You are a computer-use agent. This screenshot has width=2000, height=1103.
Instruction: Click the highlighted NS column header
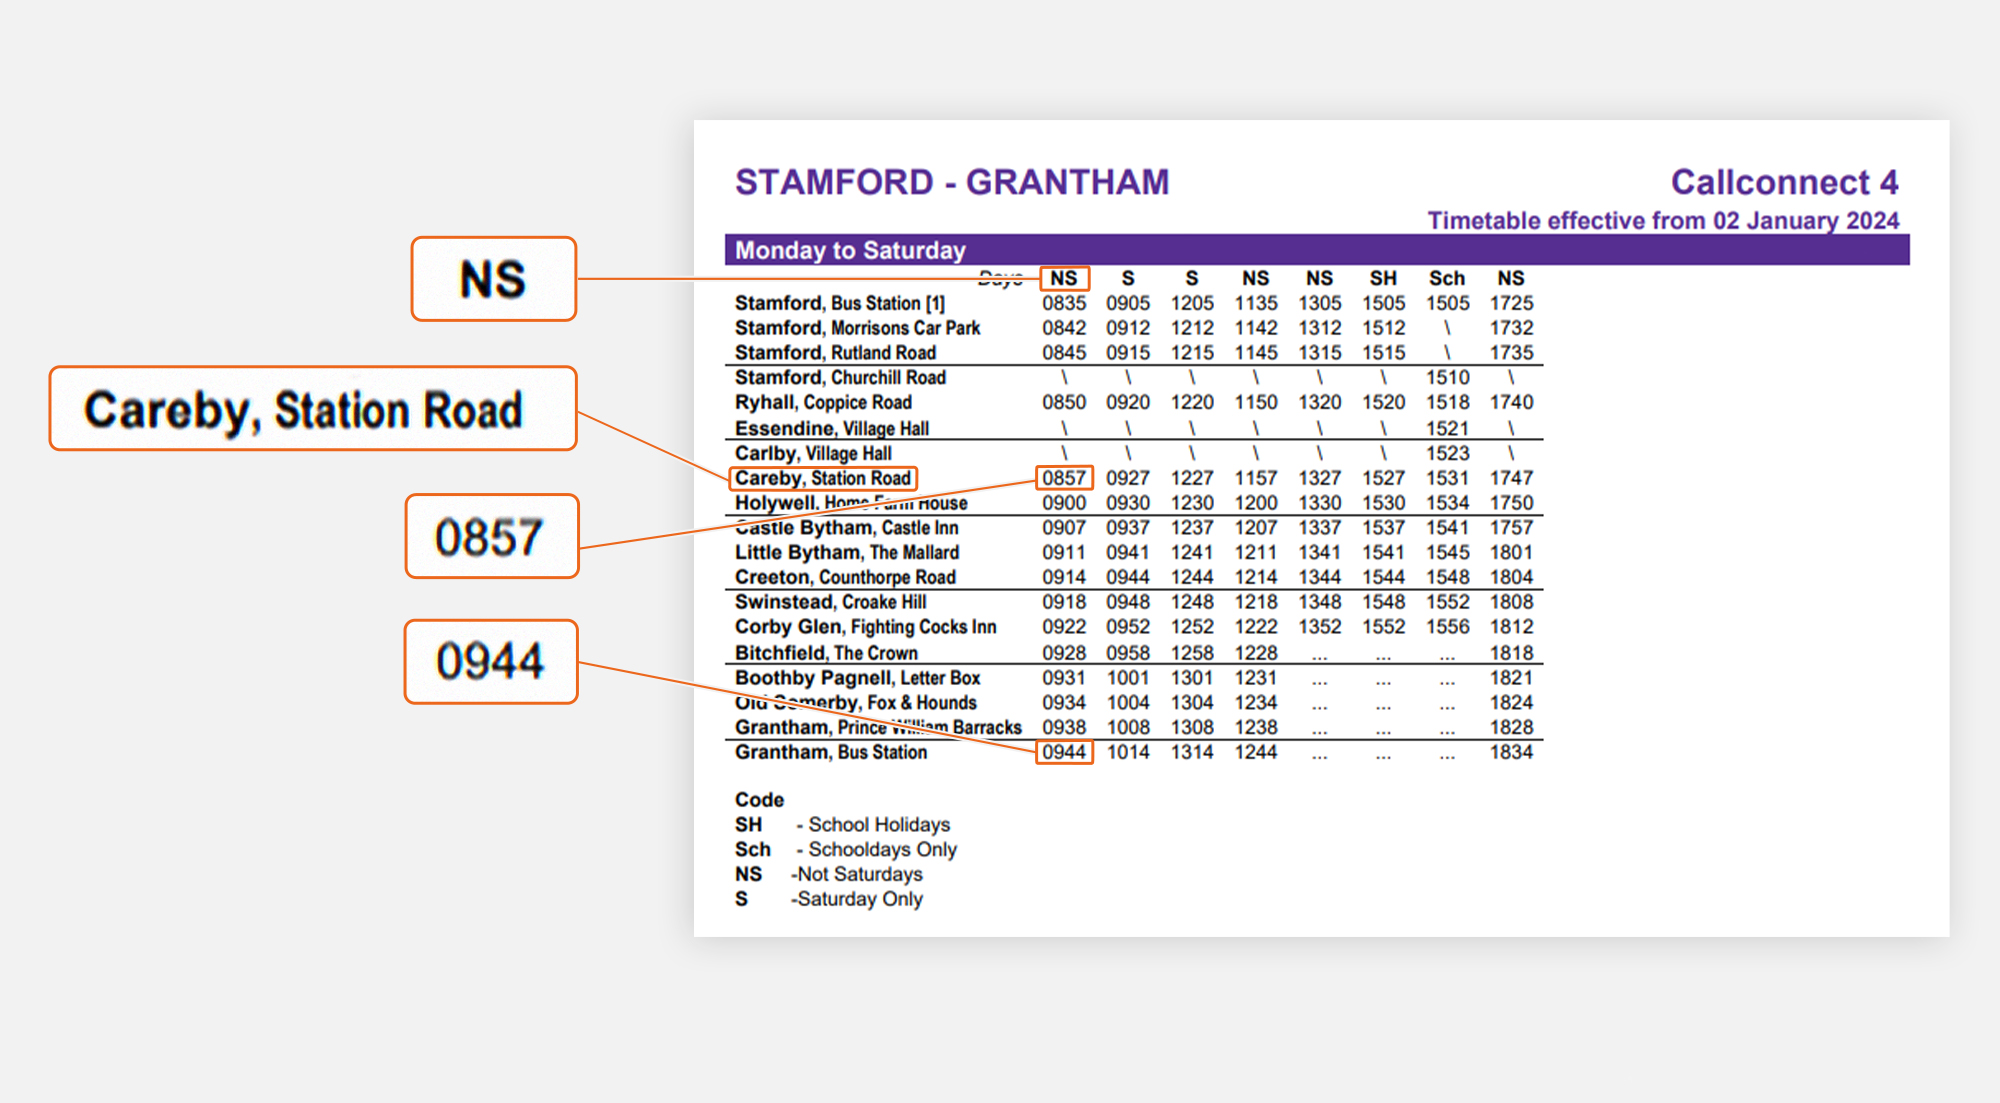1064,278
